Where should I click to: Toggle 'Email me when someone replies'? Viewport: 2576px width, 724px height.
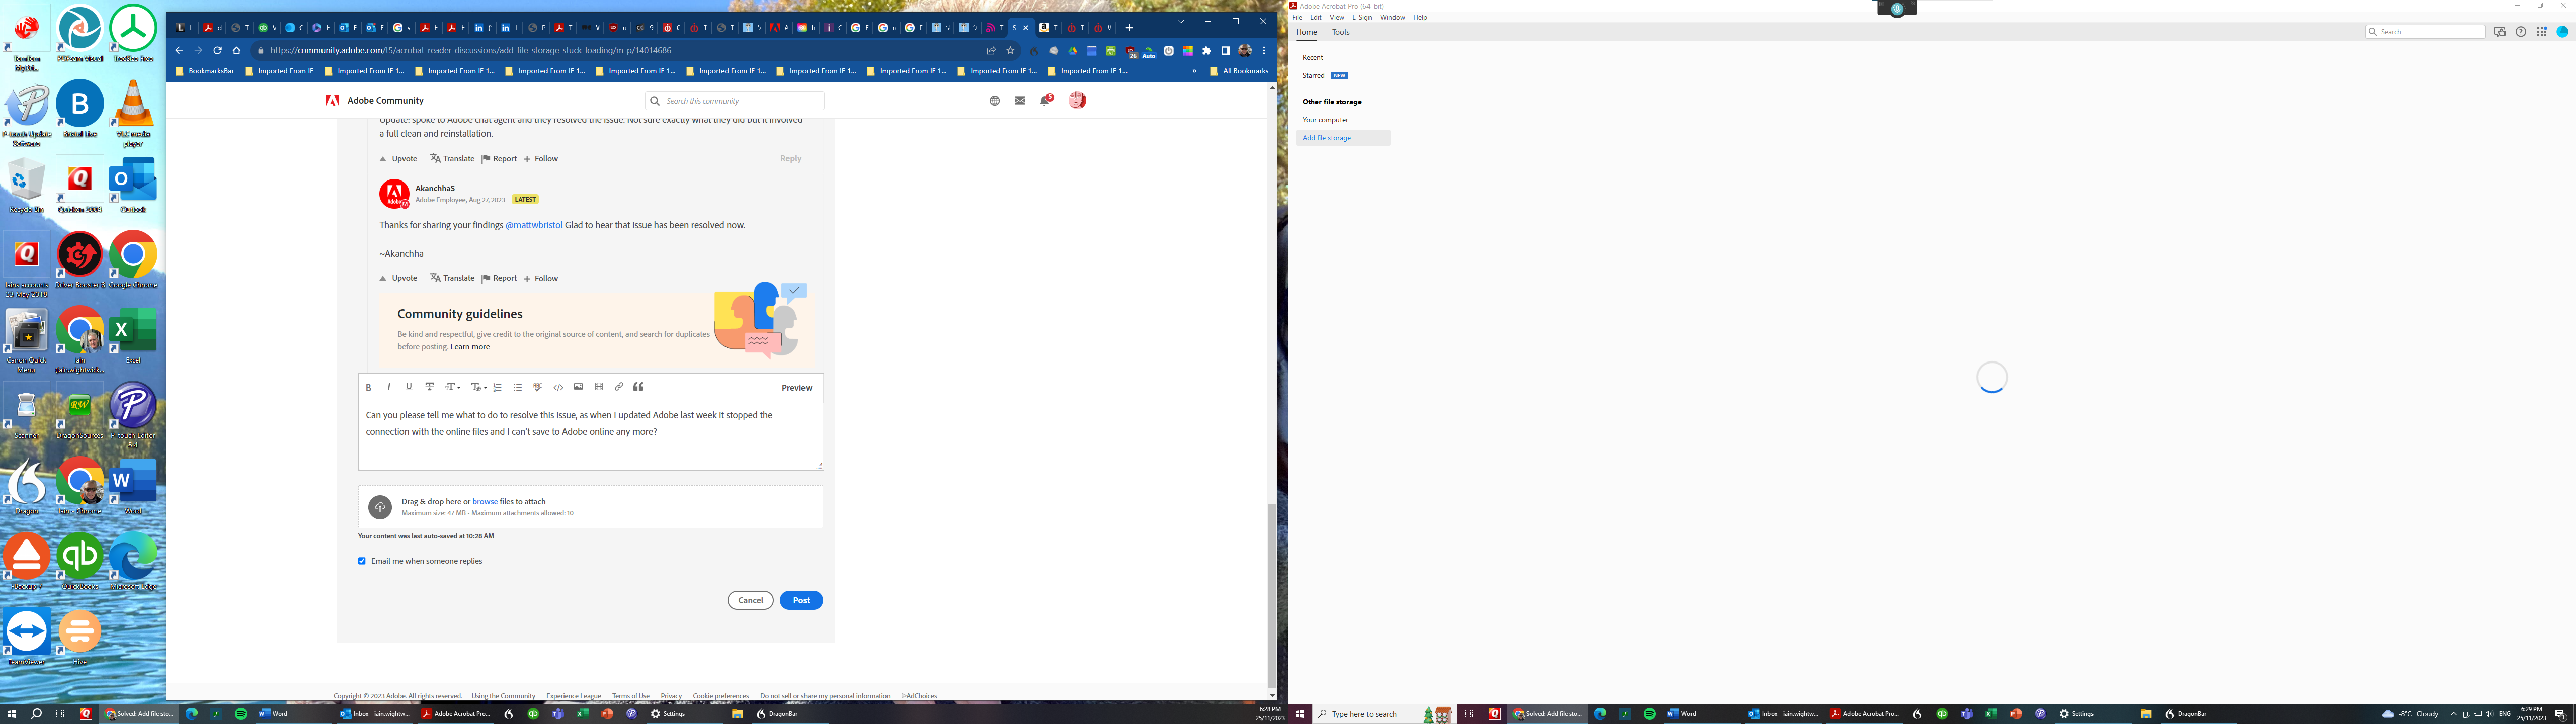pos(362,561)
